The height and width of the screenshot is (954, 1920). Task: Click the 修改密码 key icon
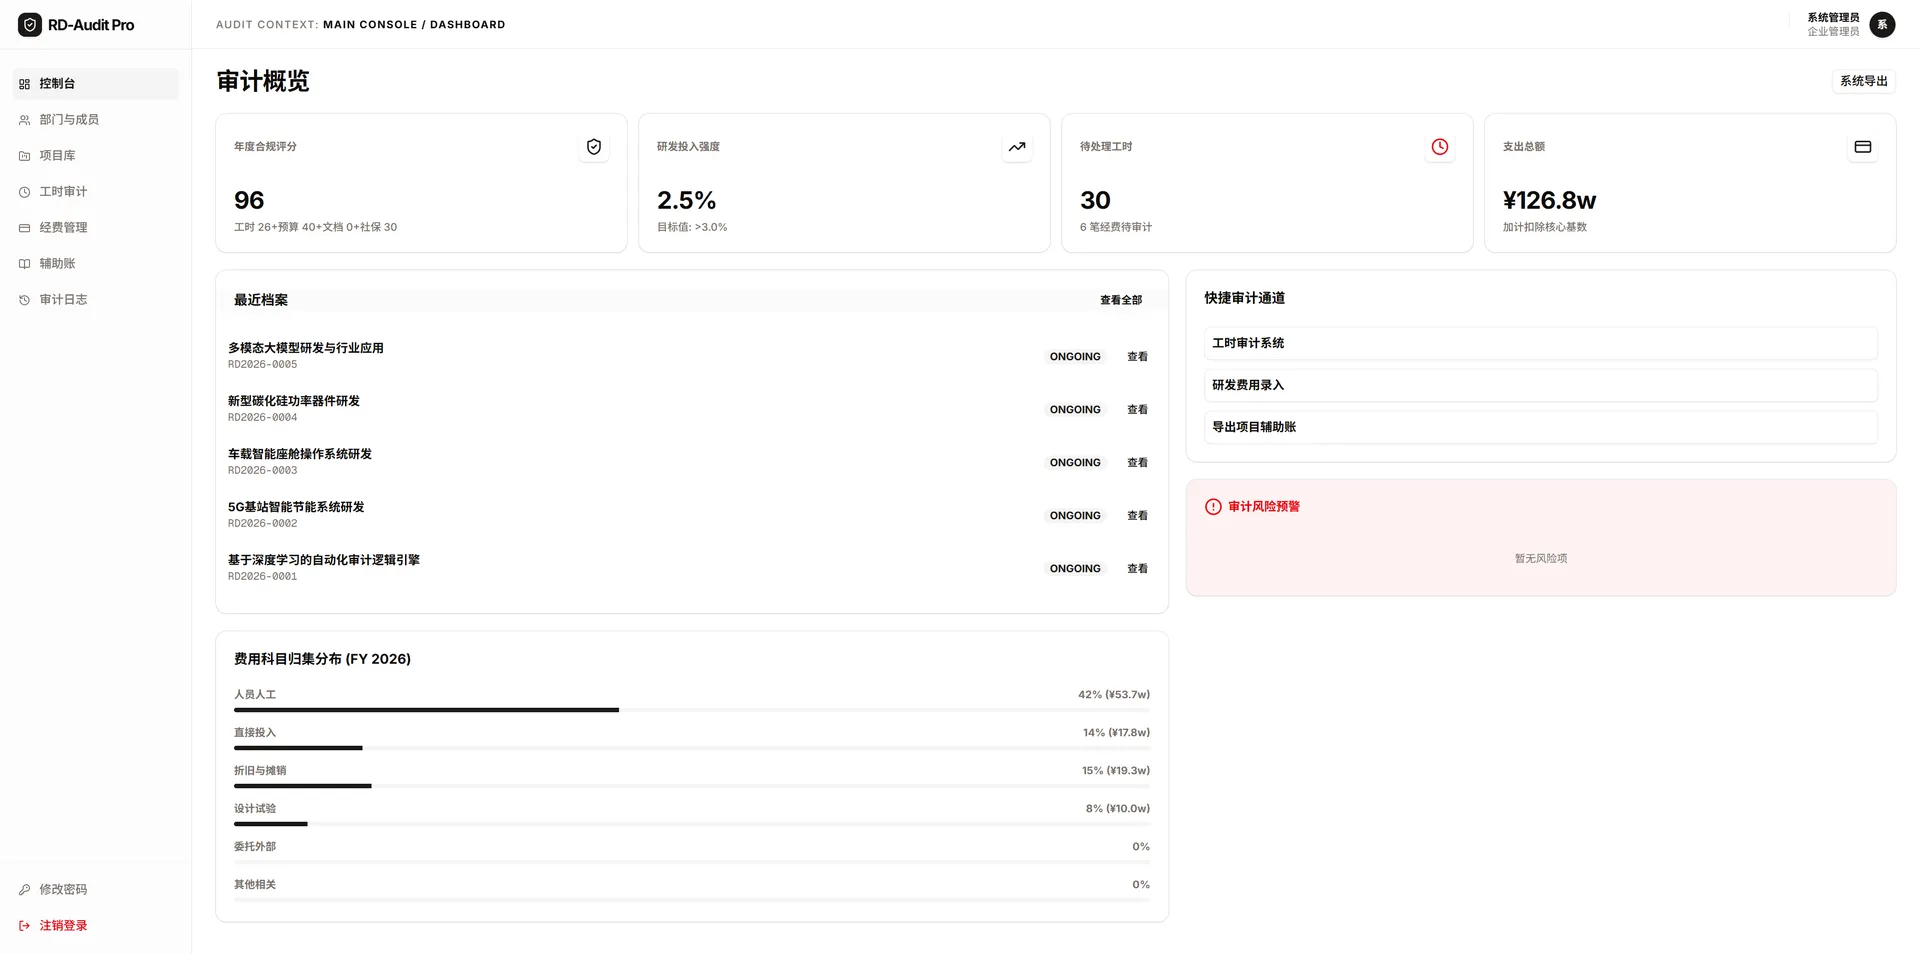(24, 890)
